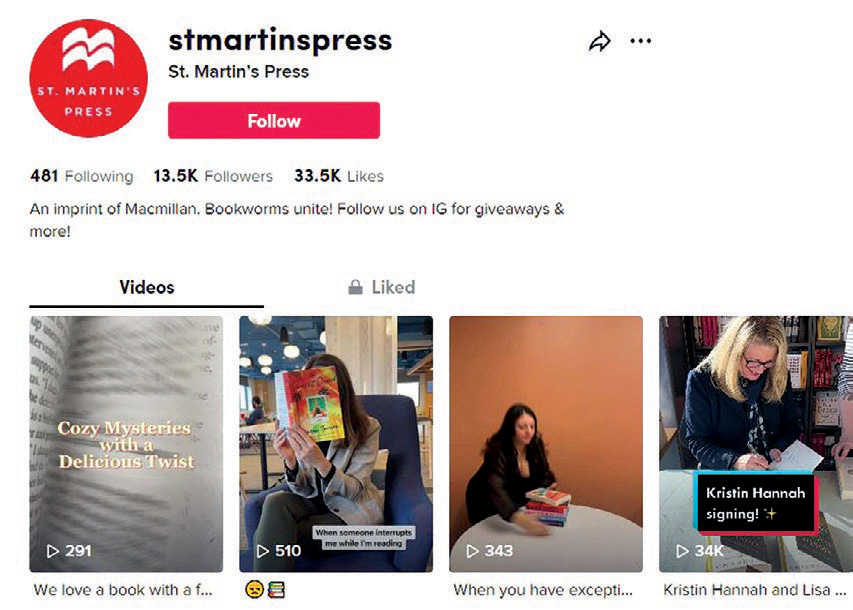This screenshot has height=610, width=853.
Task: Click the 33.5K Likes count
Action: pyautogui.click(x=339, y=176)
